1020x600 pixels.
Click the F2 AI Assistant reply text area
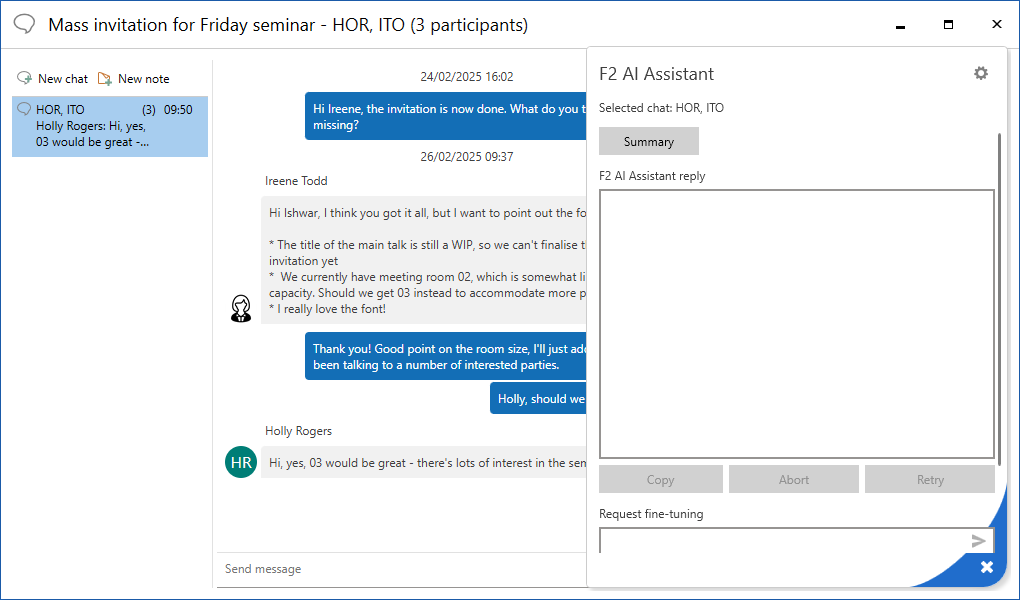point(796,323)
